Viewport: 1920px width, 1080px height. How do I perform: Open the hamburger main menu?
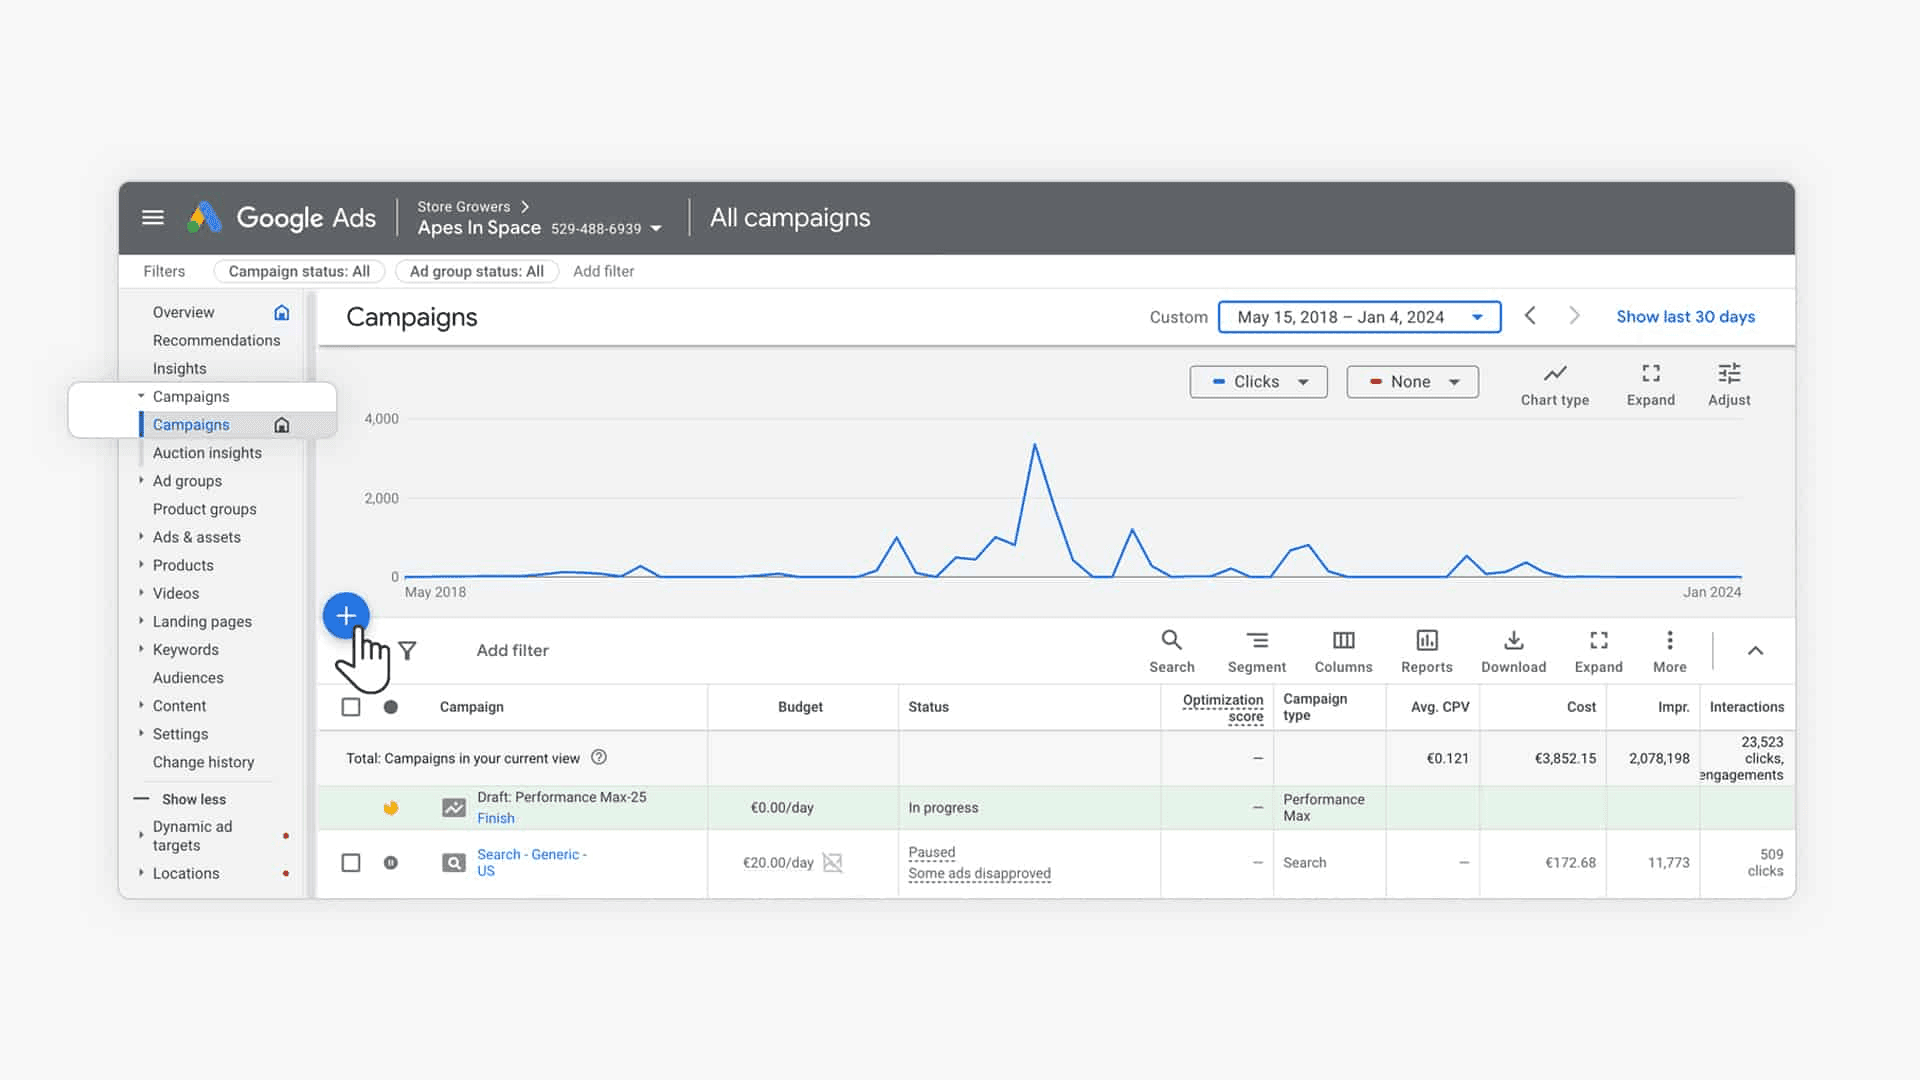point(153,217)
